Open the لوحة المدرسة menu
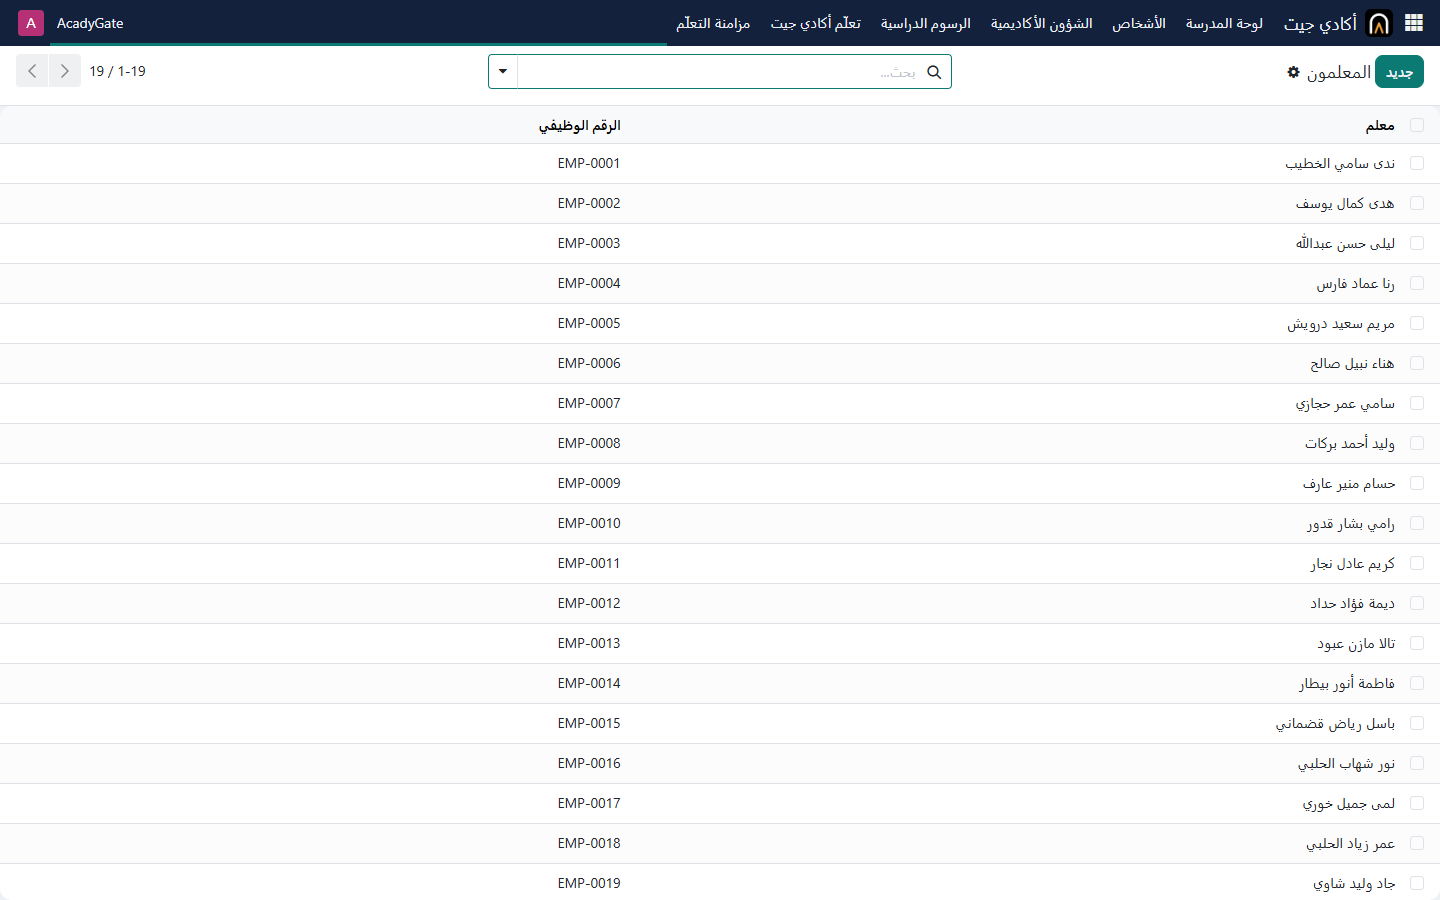Viewport: 1440px width, 900px height. tap(1224, 23)
